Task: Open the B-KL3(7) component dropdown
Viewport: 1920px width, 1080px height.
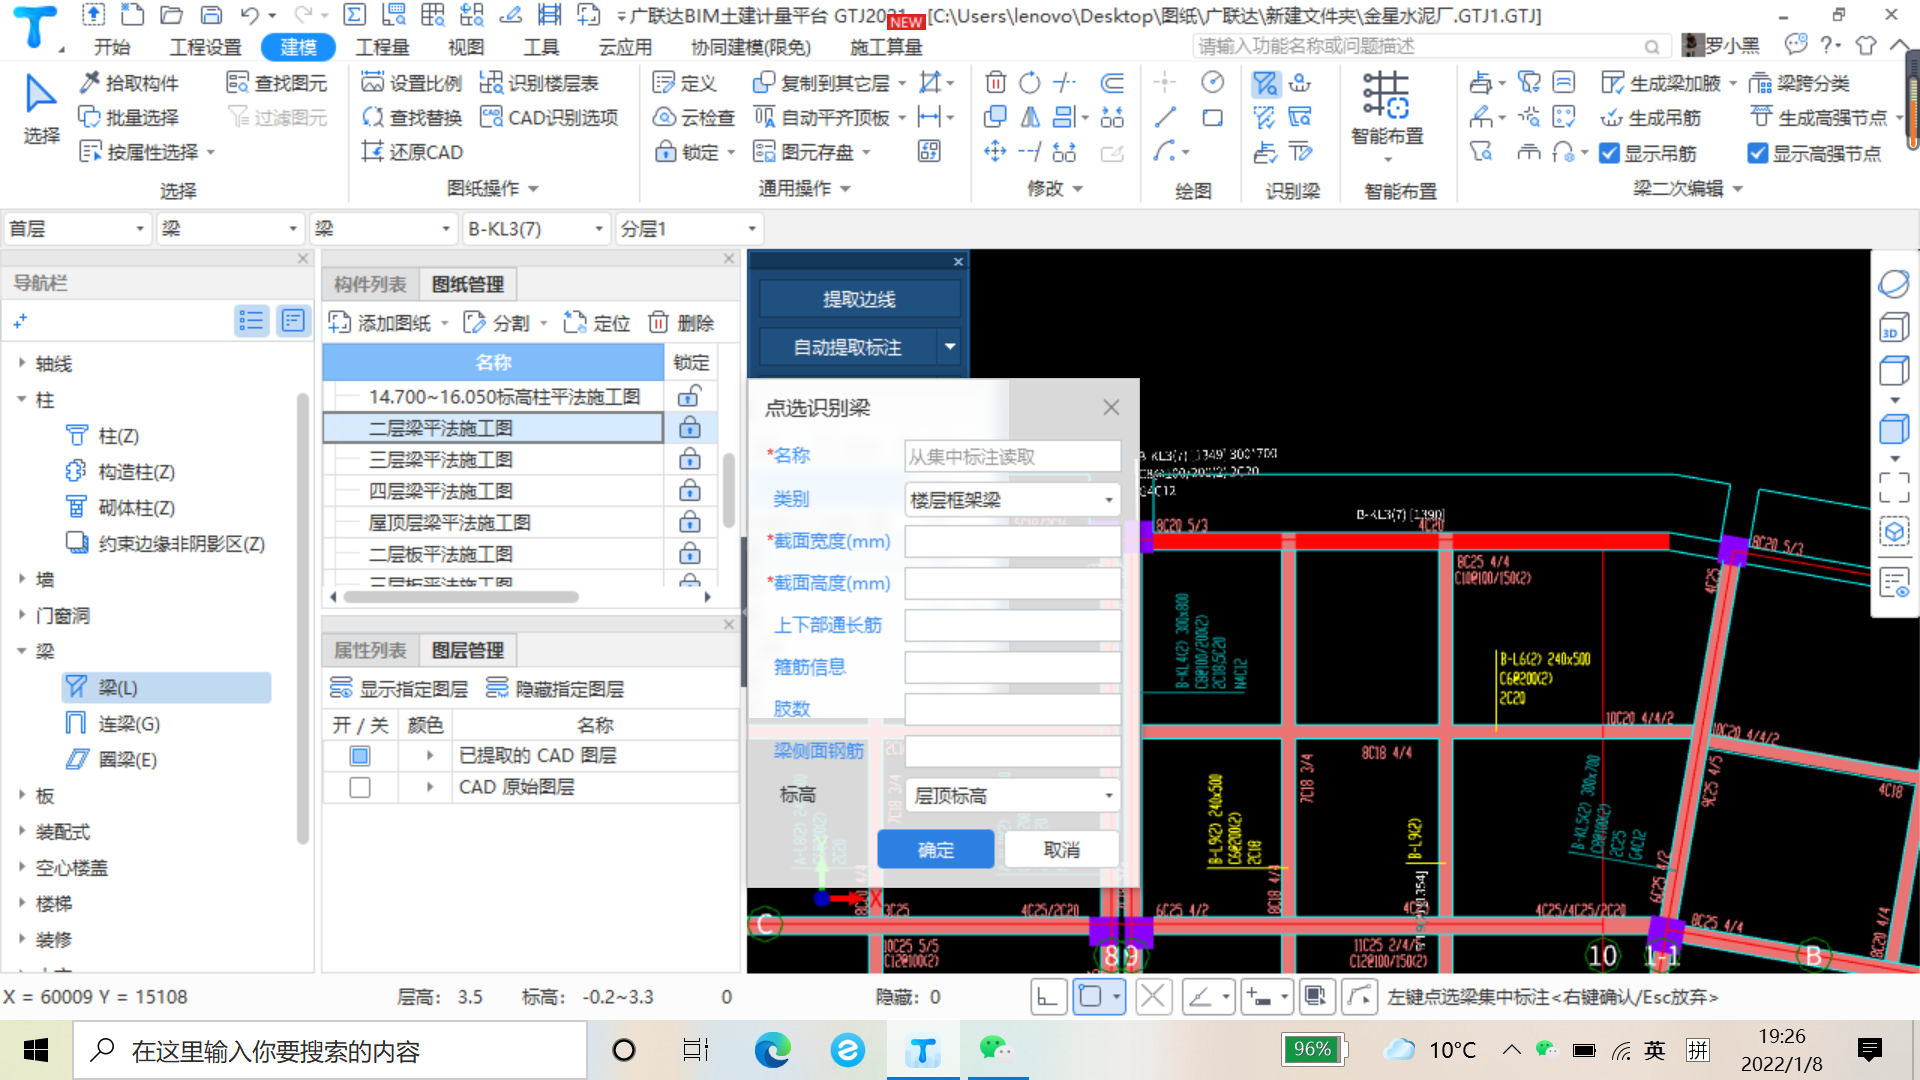Action: 537,229
